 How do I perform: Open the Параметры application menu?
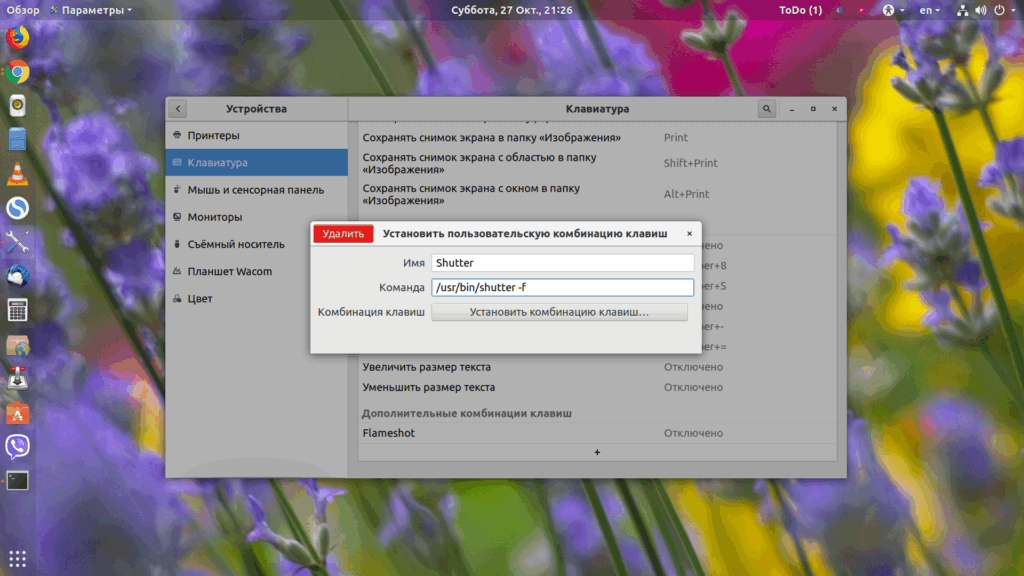coord(91,10)
